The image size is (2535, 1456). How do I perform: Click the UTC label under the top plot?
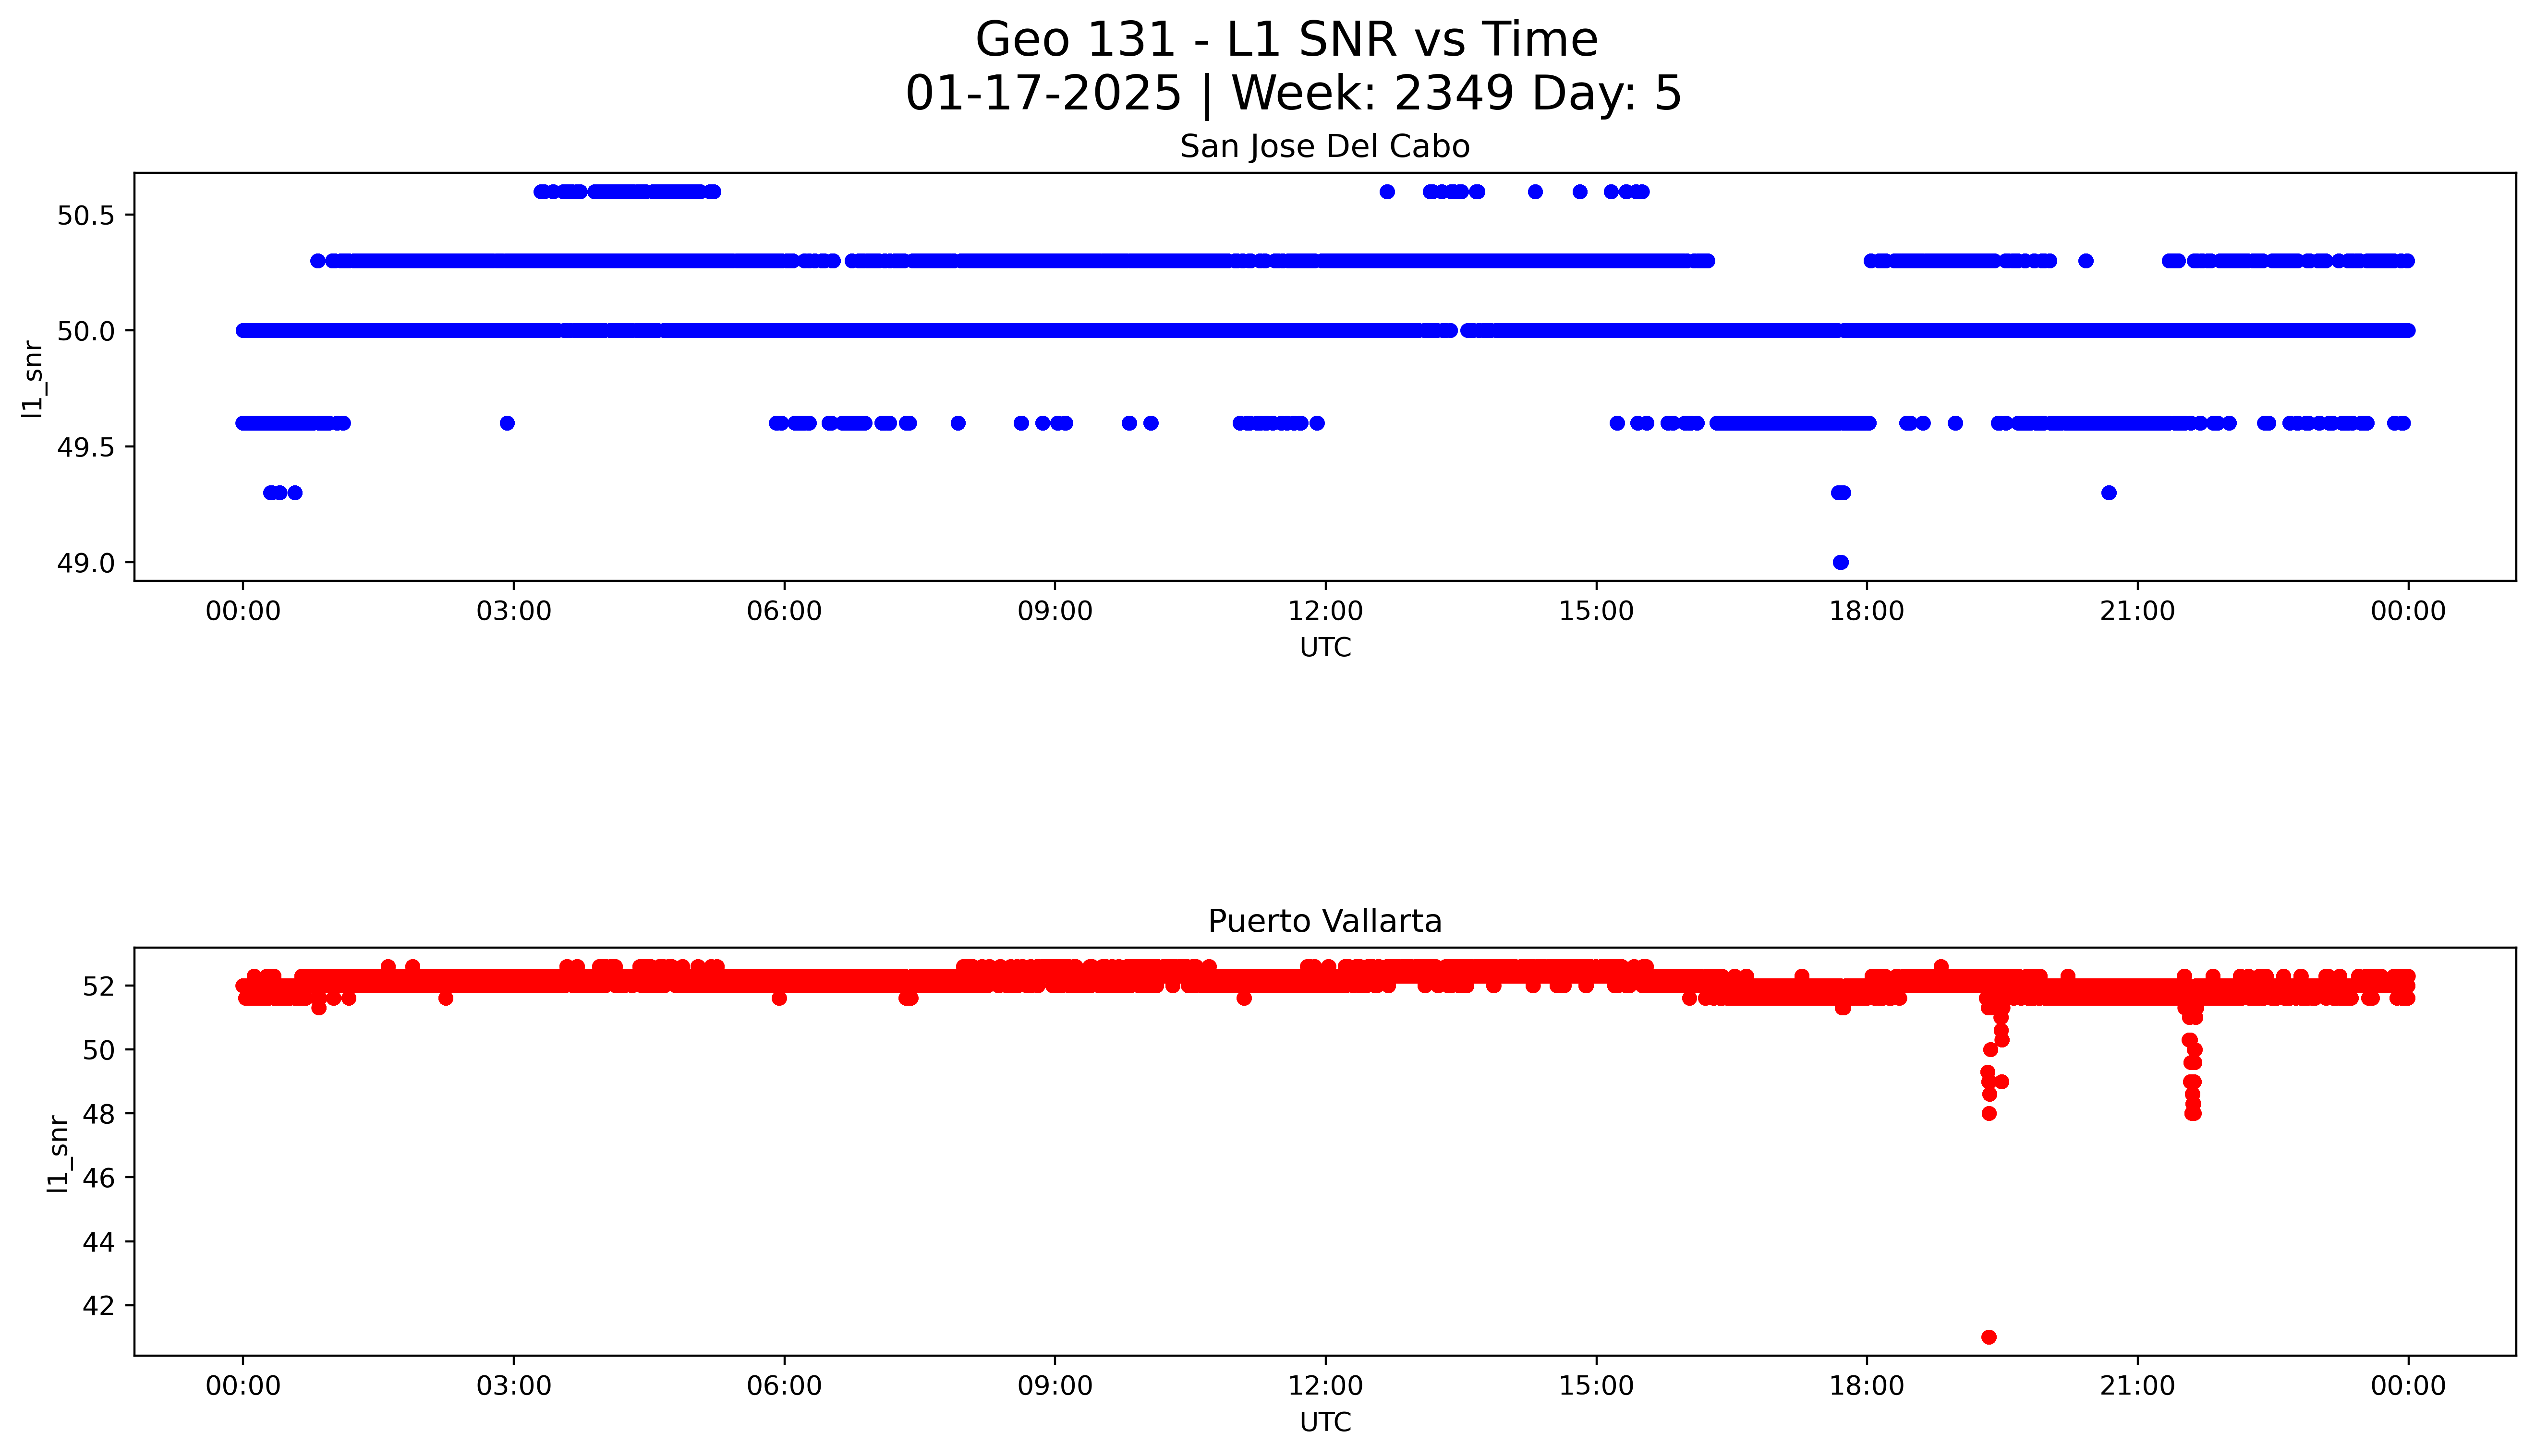click(x=1325, y=648)
